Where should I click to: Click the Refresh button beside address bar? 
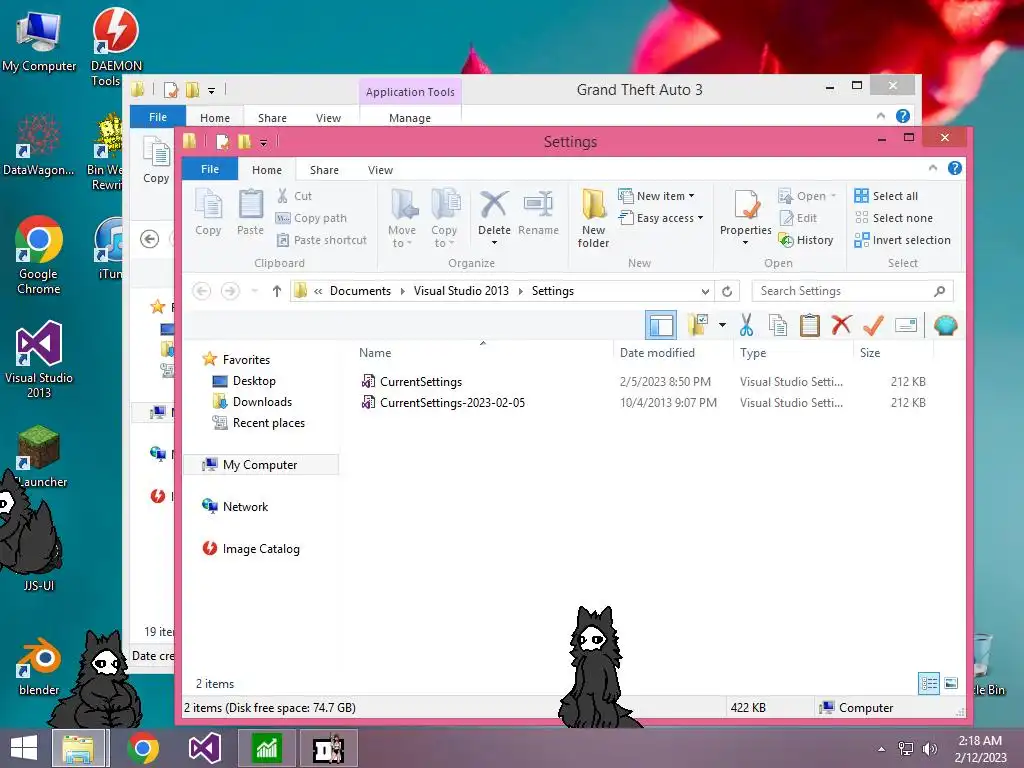coord(727,291)
